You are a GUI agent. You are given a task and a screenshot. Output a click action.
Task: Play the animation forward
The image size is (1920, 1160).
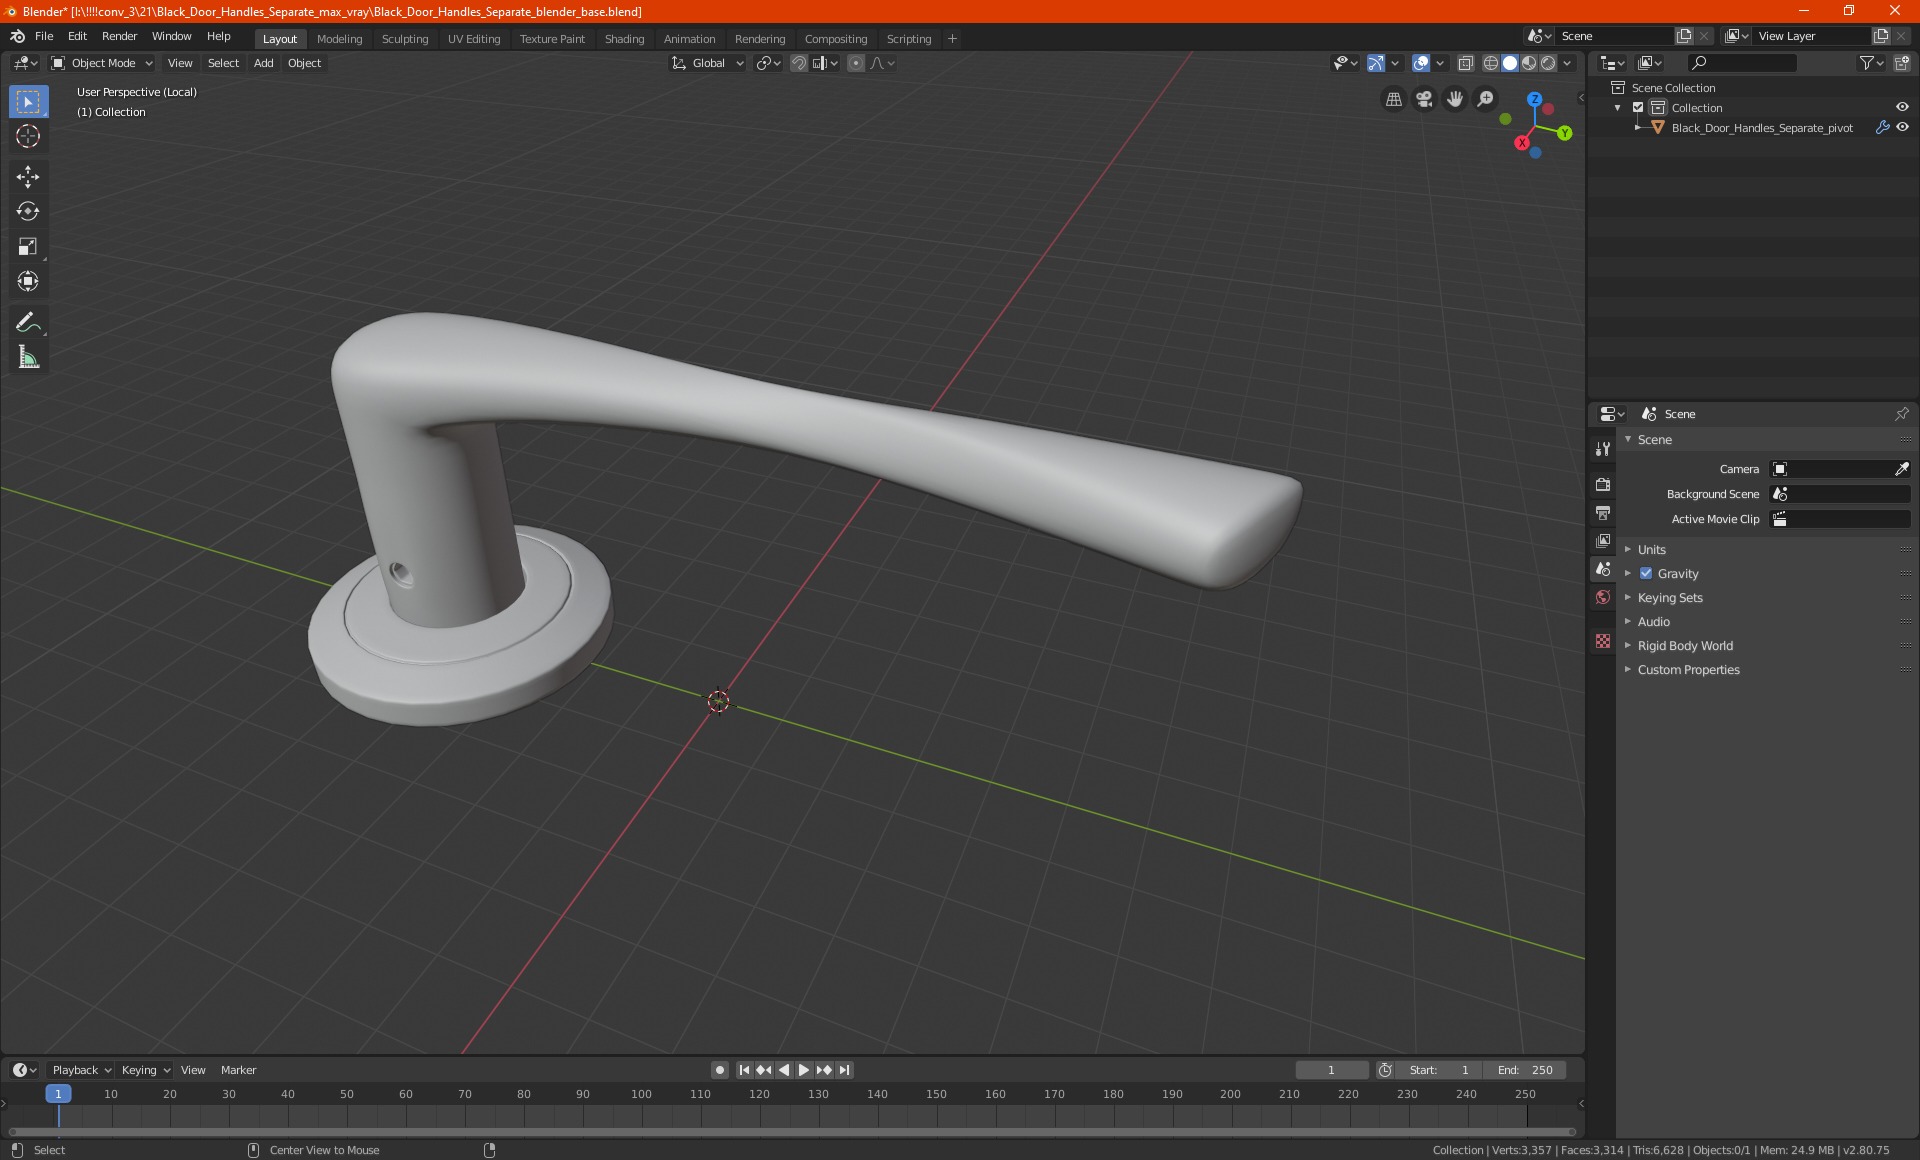click(804, 1070)
